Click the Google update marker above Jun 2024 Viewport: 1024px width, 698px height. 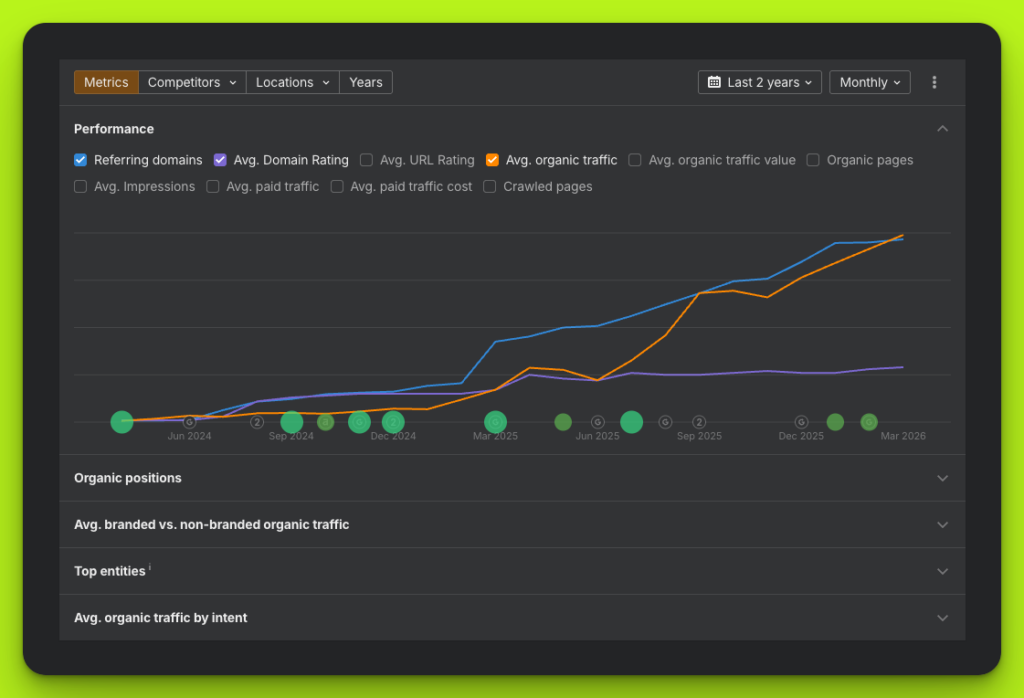[189, 422]
